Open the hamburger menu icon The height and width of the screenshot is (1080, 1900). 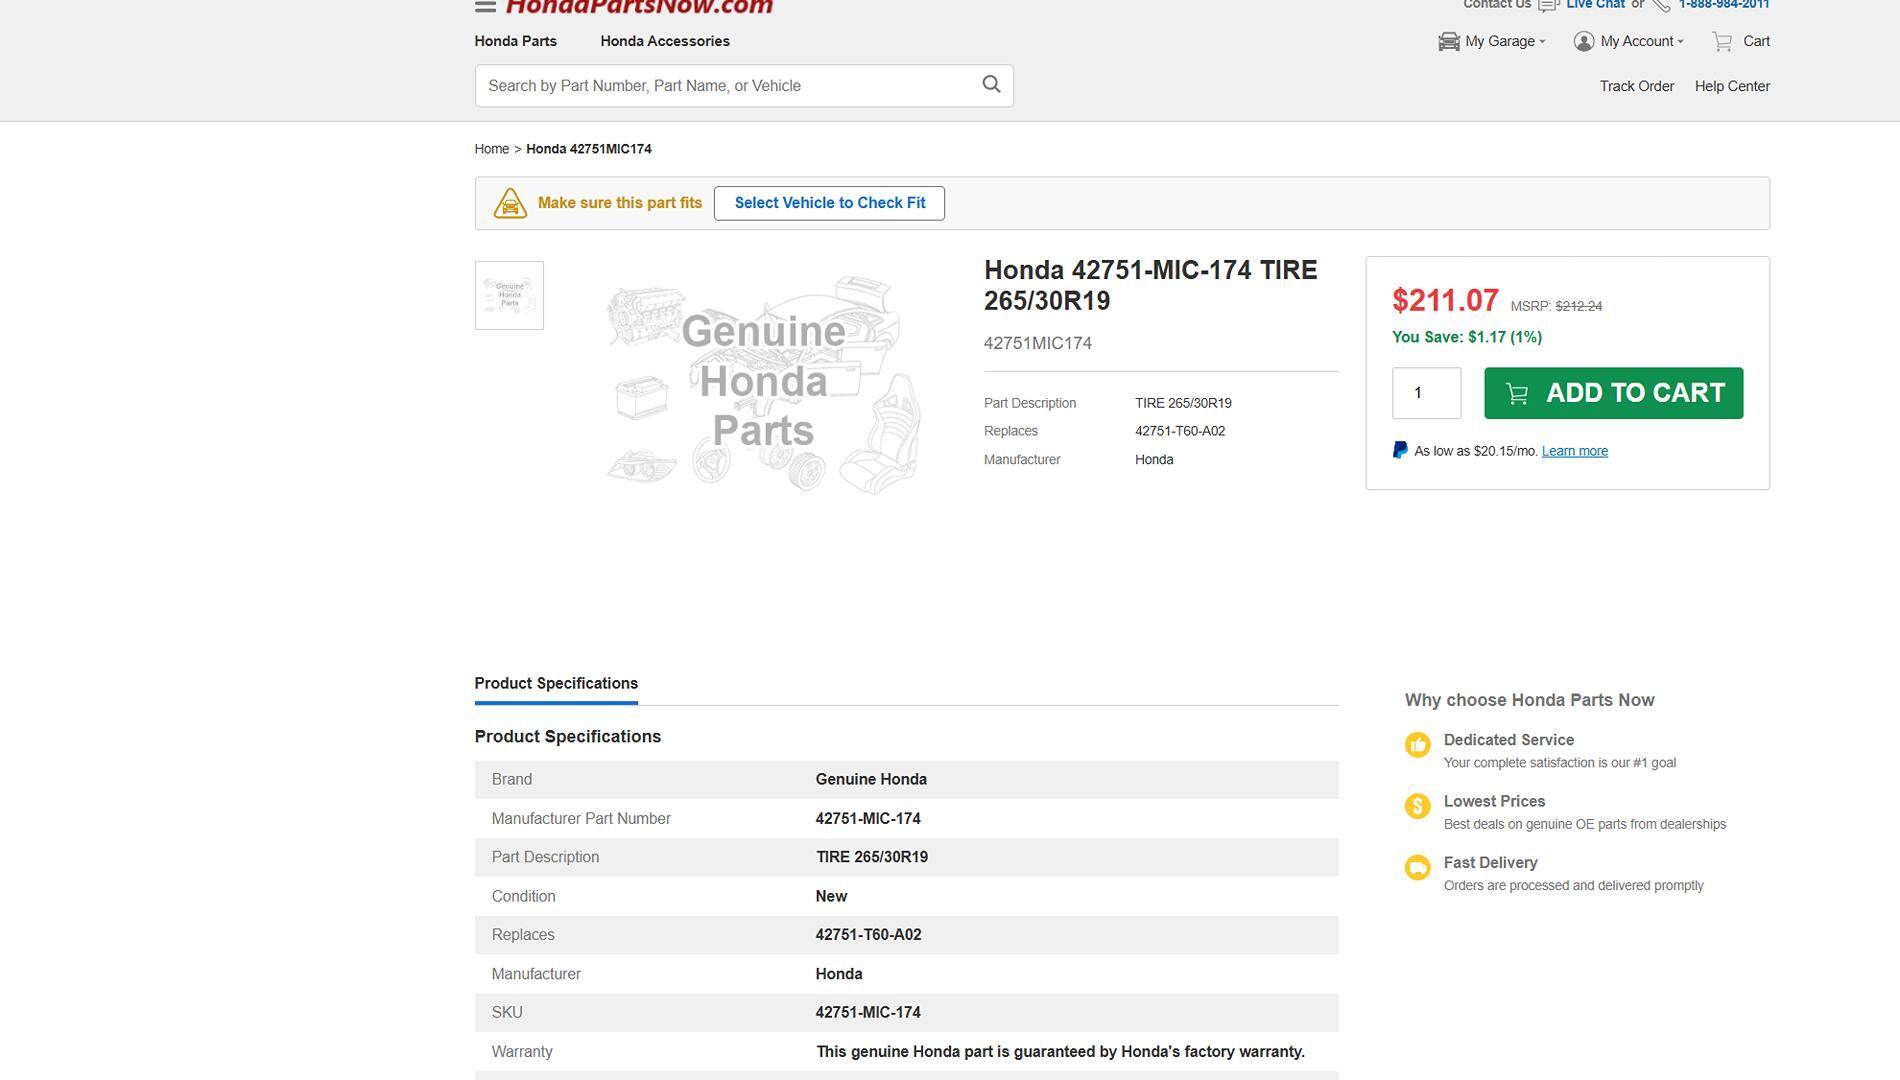click(485, 6)
